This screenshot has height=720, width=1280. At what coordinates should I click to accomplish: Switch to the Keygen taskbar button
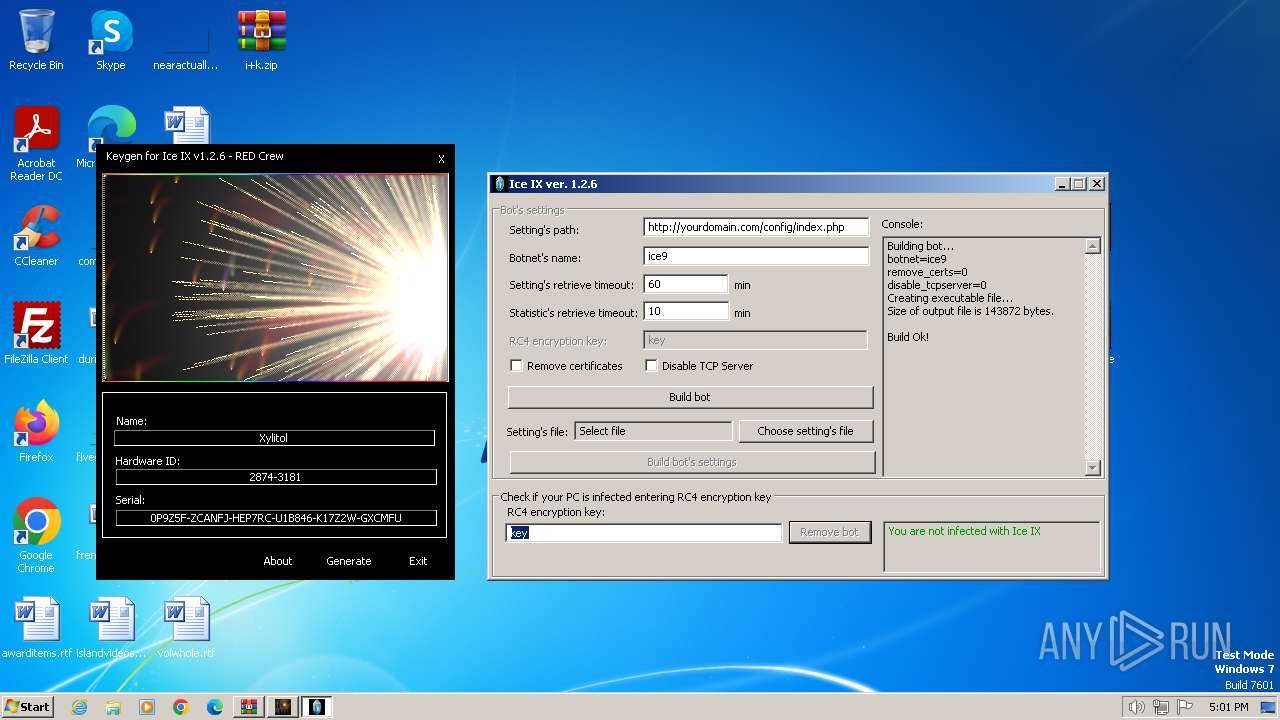pyautogui.click(x=283, y=707)
